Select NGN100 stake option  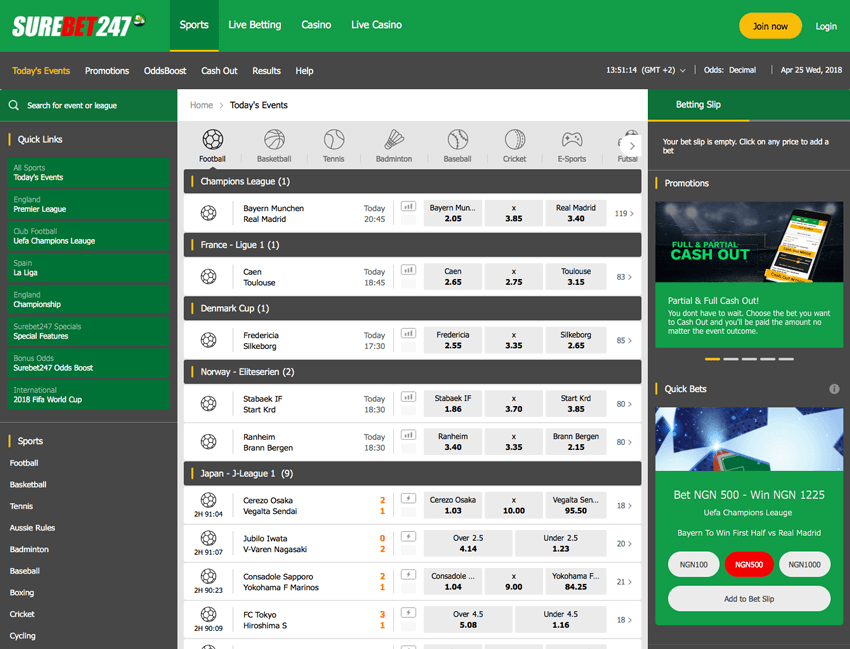click(x=694, y=564)
